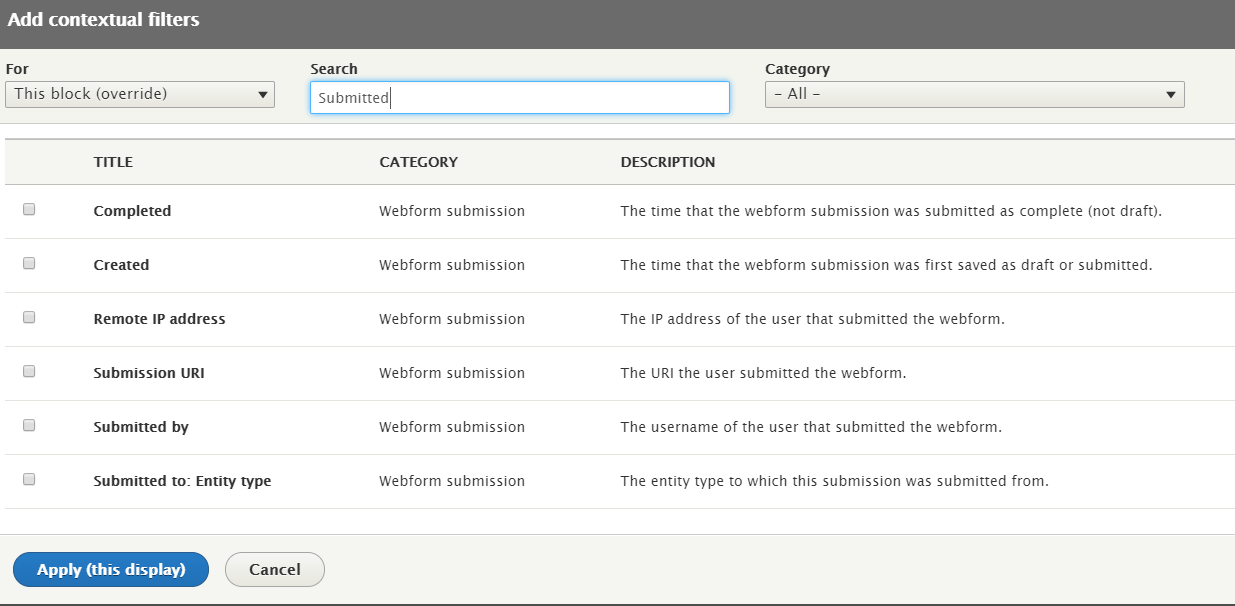This screenshot has width=1235, height=606.
Task: Enable the Submission URI checkbox
Action: point(29,371)
